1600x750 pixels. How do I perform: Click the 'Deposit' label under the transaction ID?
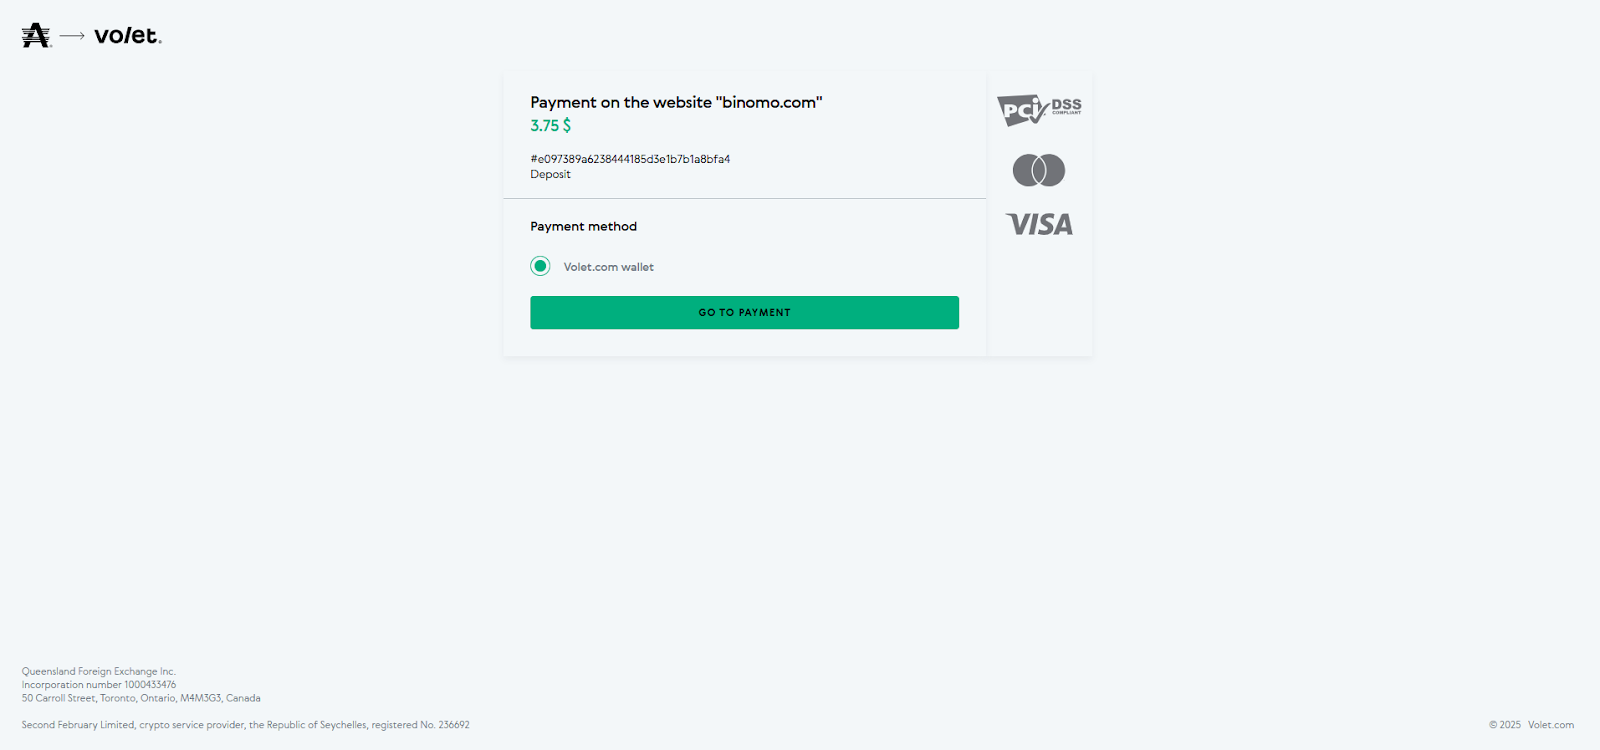550,174
